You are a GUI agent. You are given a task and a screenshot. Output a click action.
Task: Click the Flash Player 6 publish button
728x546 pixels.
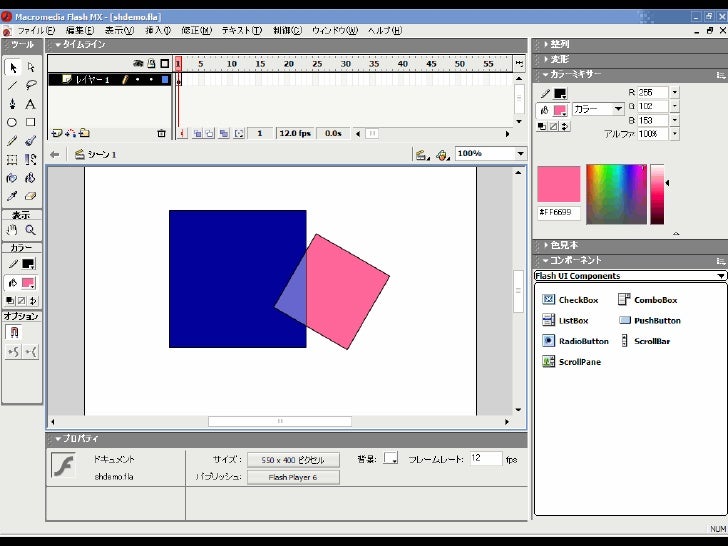click(293, 477)
